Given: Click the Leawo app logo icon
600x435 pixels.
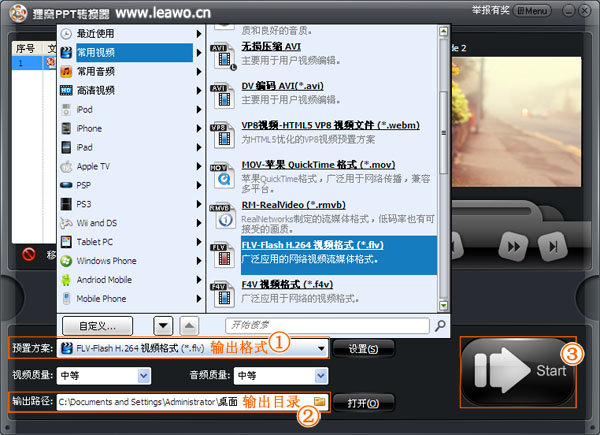Looking at the screenshot, I should [x=18, y=14].
